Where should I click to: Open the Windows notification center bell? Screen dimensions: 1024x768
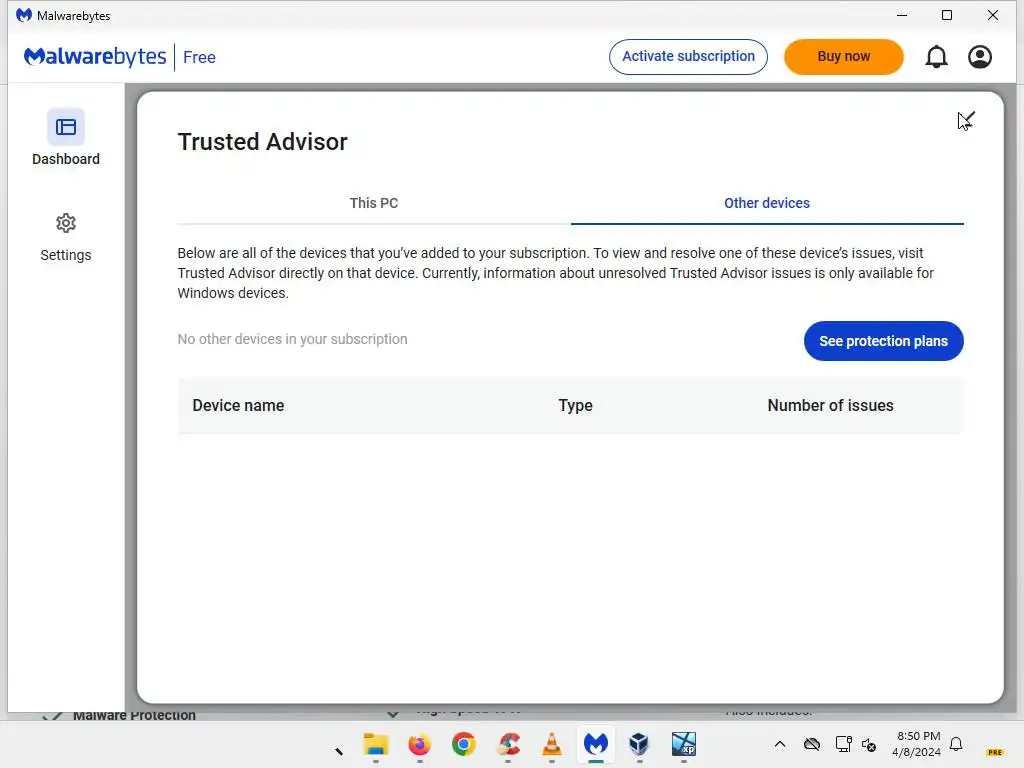pos(956,744)
